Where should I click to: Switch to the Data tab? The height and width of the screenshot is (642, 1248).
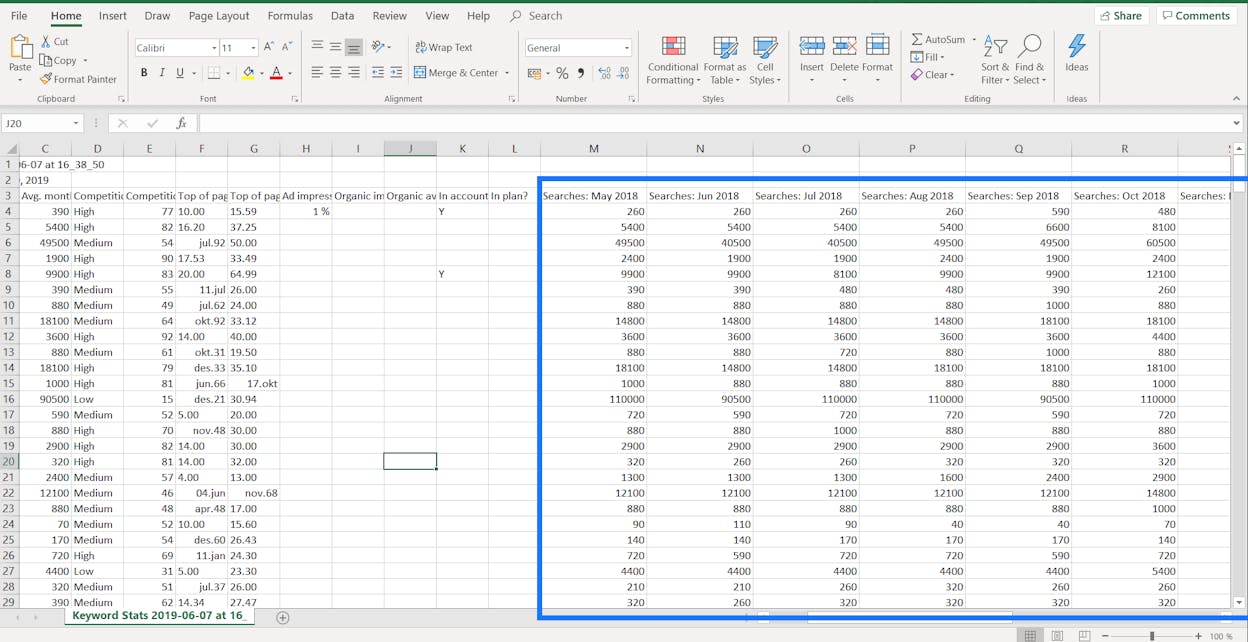pos(342,16)
